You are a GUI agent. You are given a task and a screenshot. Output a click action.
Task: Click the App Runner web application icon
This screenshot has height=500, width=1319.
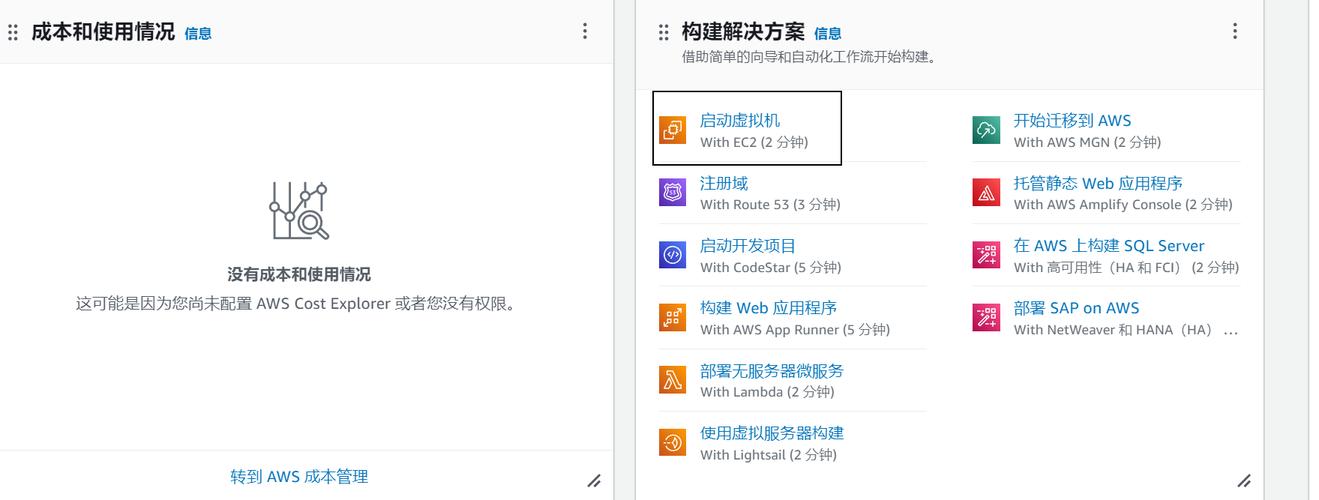pos(673,317)
